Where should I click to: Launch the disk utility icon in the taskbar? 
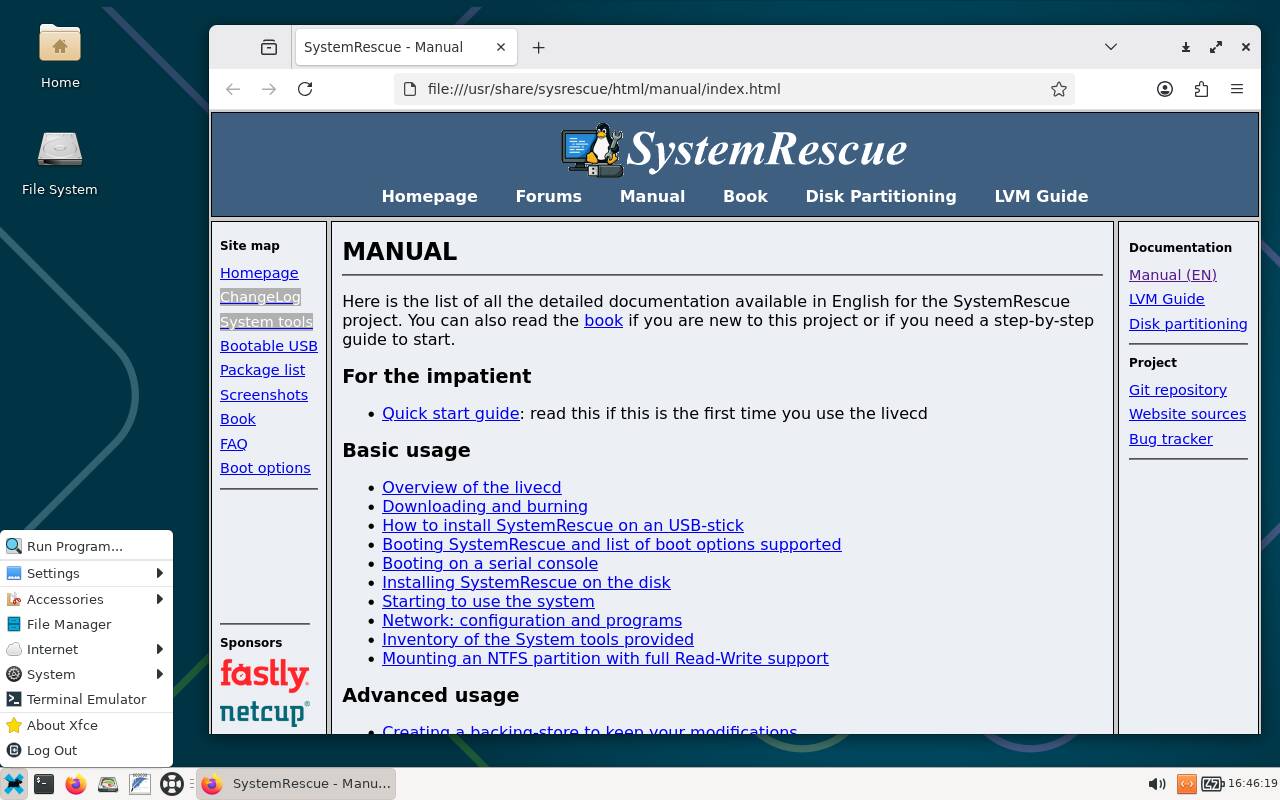pos(107,784)
